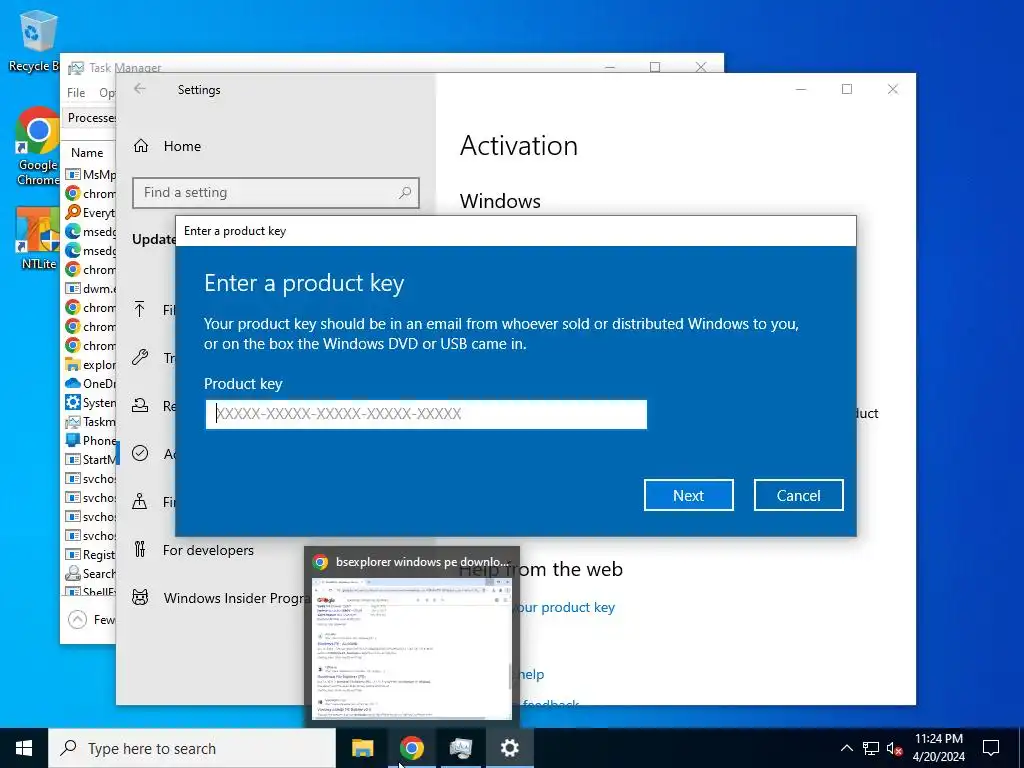Minimize the Settings window
The width and height of the screenshot is (1024, 768).
pyautogui.click(x=801, y=89)
